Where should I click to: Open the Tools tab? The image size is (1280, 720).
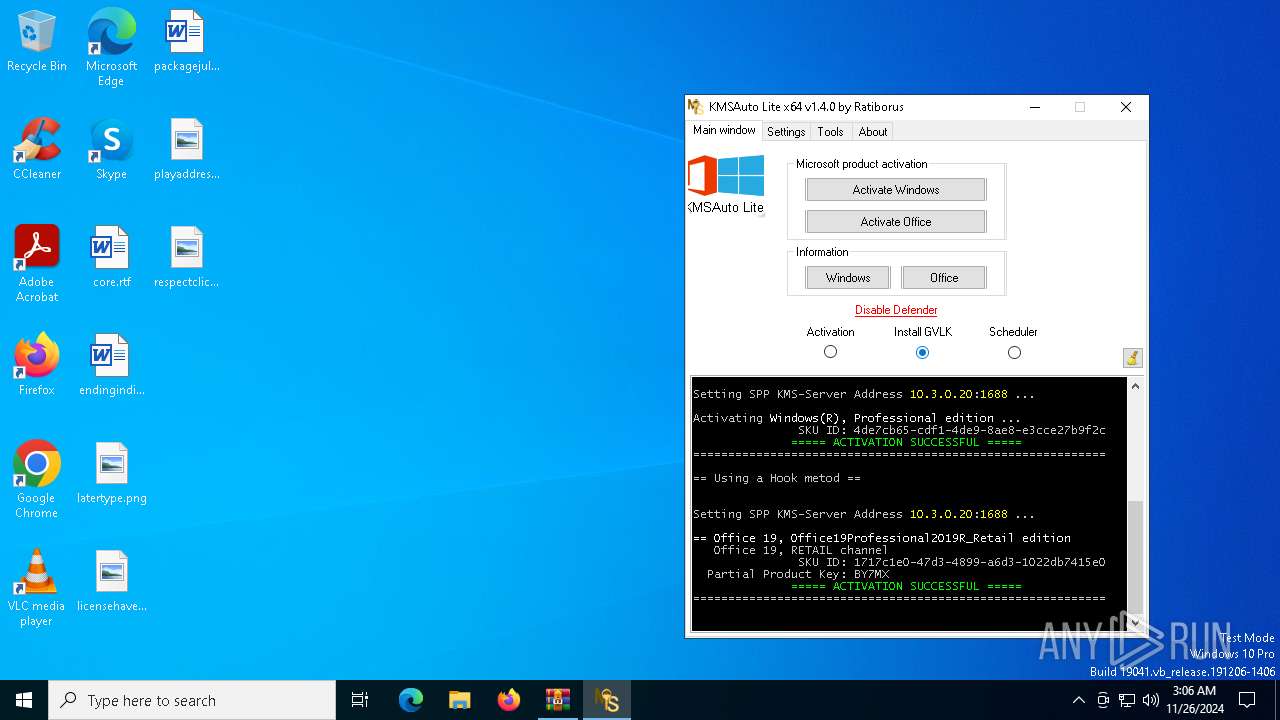pos(830,132)
